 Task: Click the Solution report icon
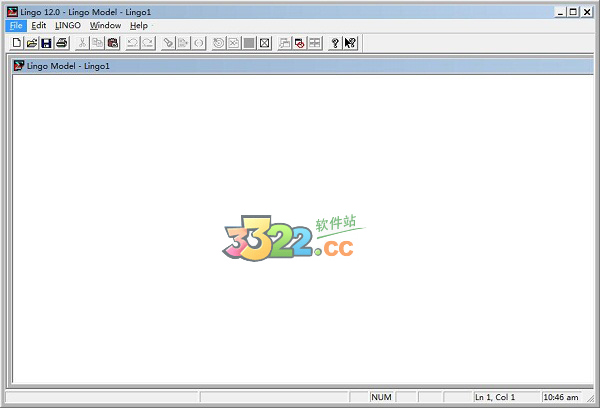(234, 43)
